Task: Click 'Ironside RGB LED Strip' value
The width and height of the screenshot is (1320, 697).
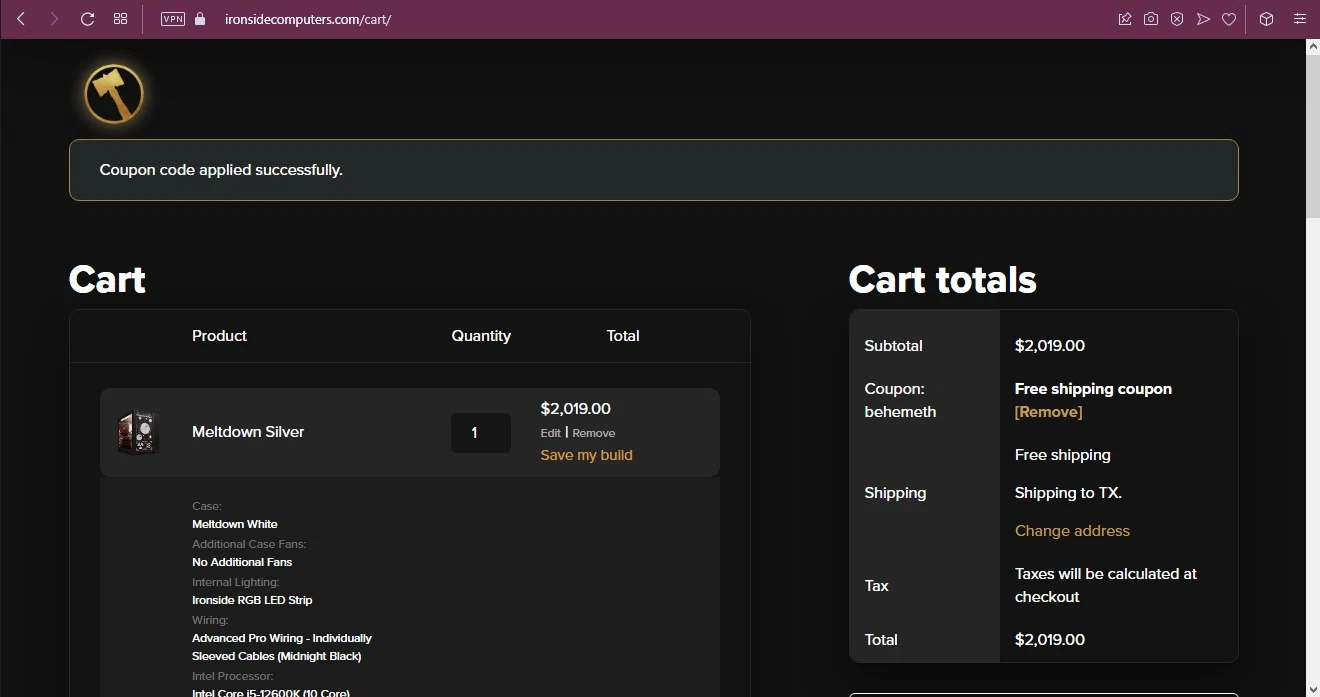Action: click(x=252, y=600)
